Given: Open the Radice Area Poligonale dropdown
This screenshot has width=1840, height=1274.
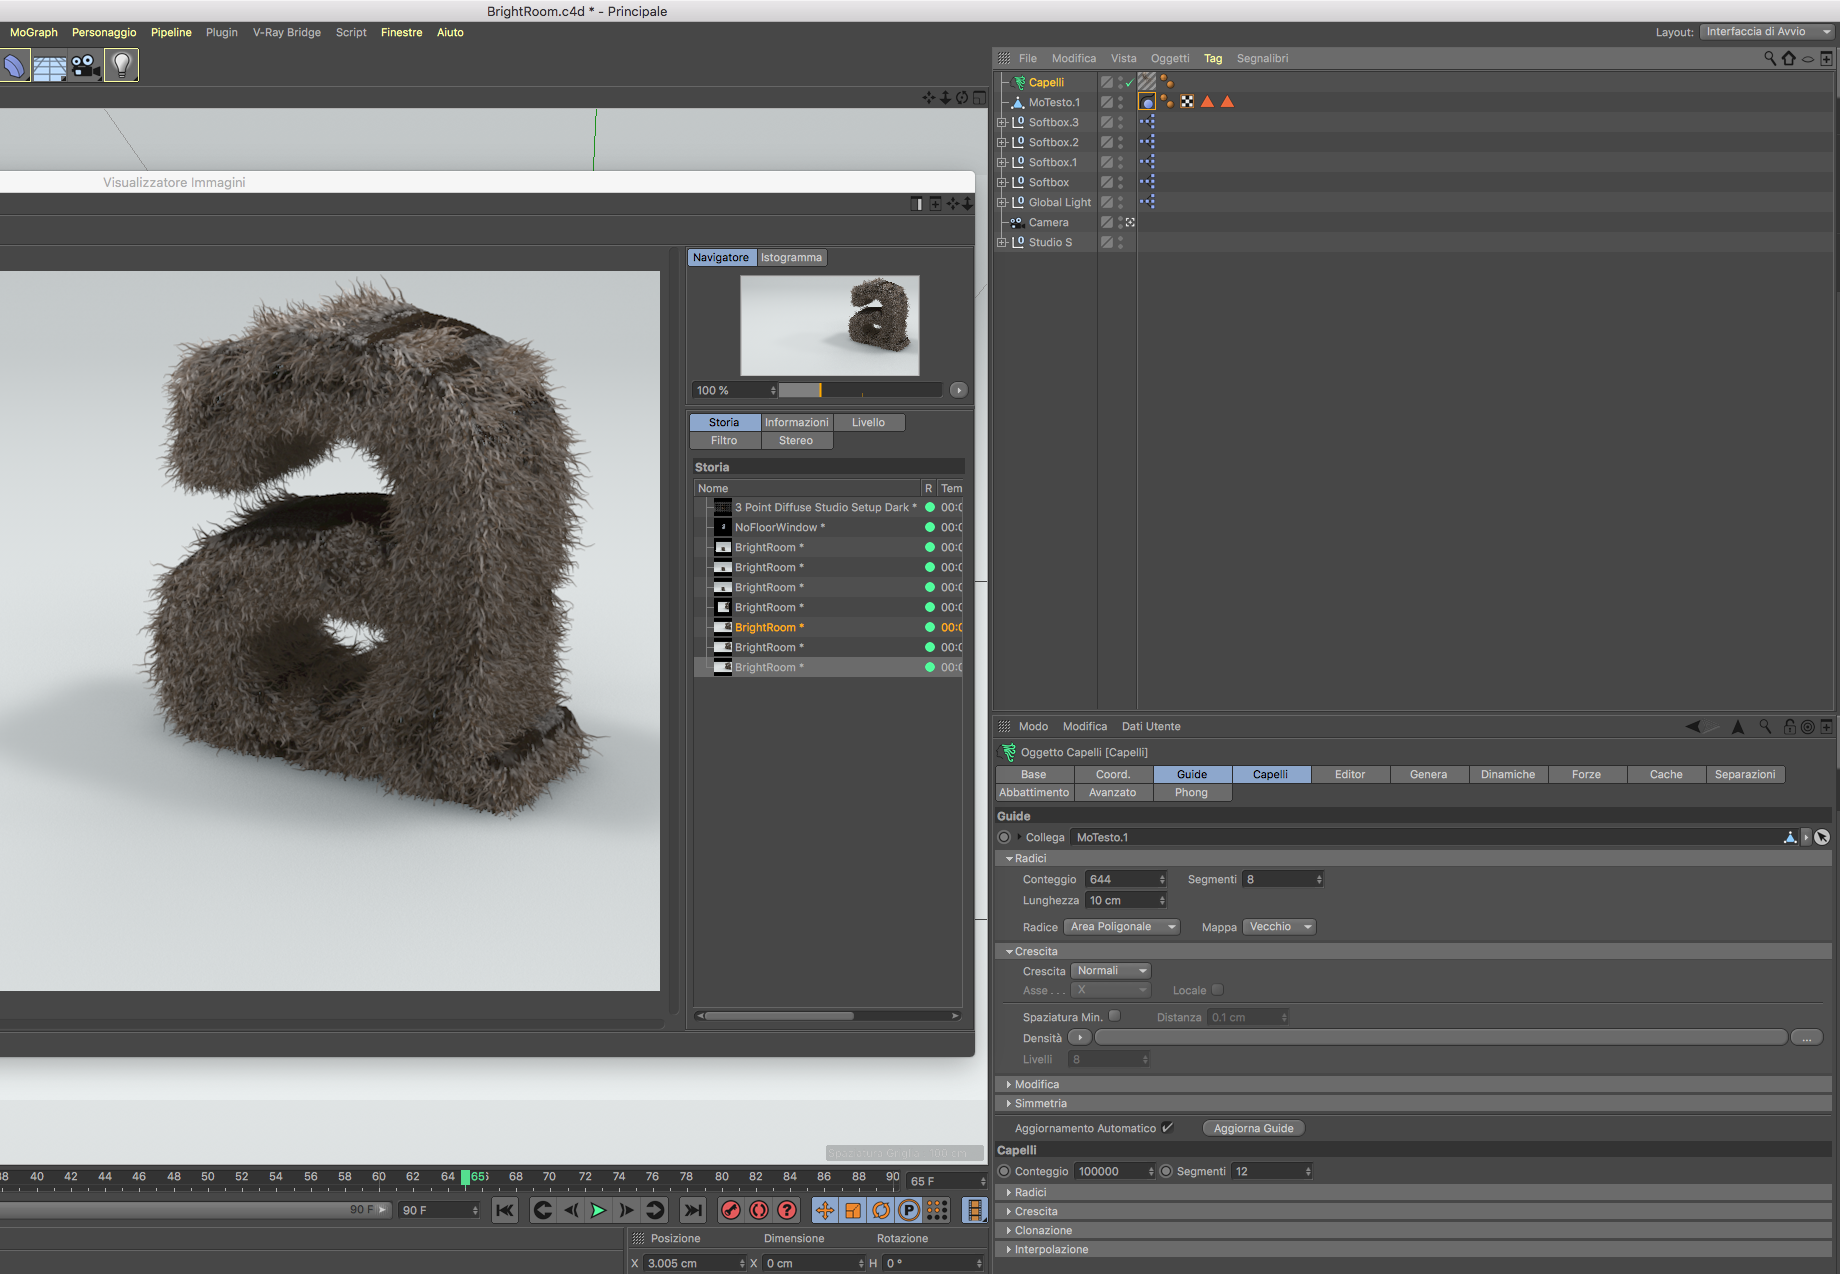Looking at the screenshot, I should tap(1121, 927).
